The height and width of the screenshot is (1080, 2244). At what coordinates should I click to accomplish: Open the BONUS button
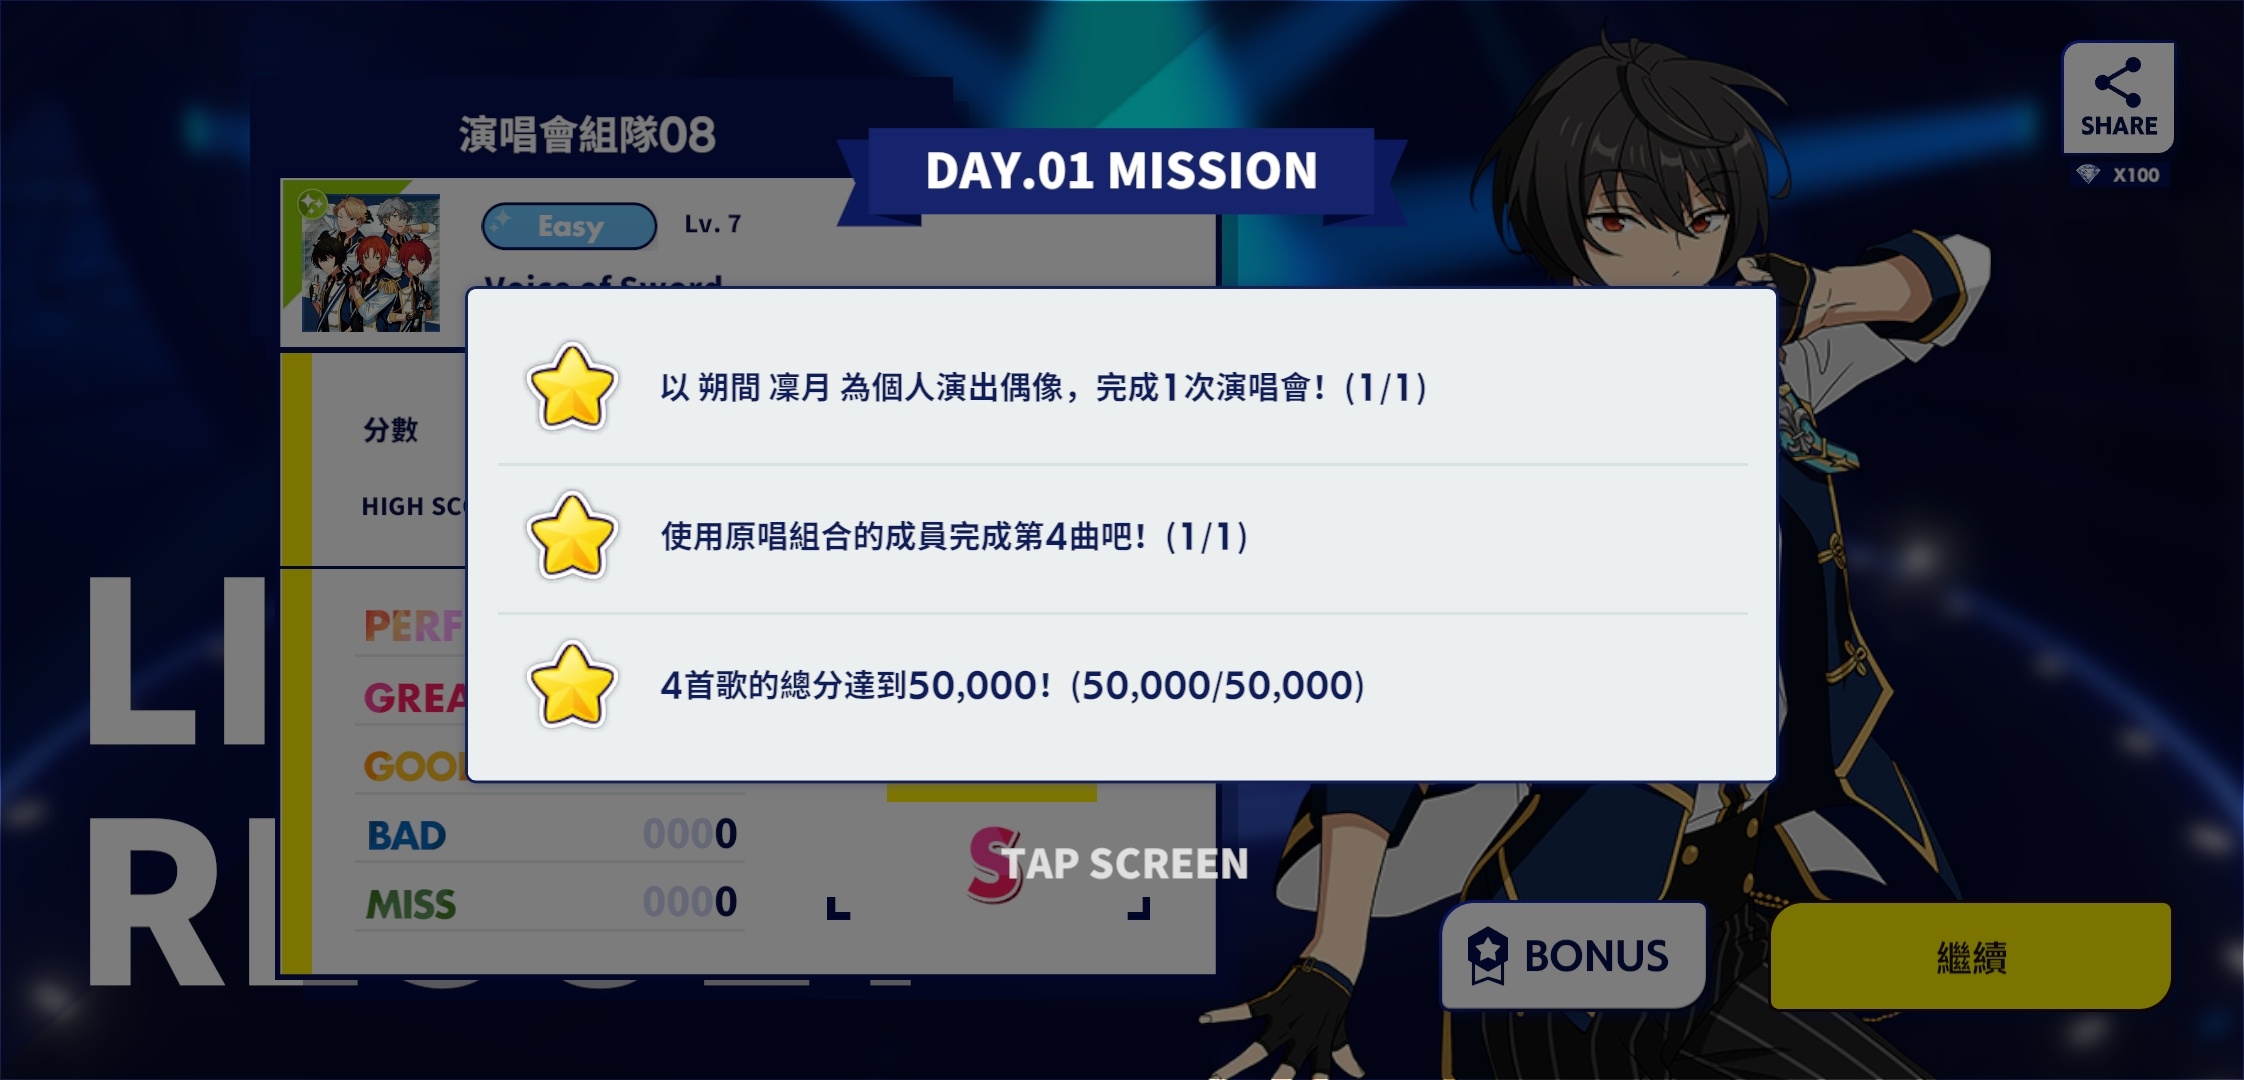coord(1573,956)
